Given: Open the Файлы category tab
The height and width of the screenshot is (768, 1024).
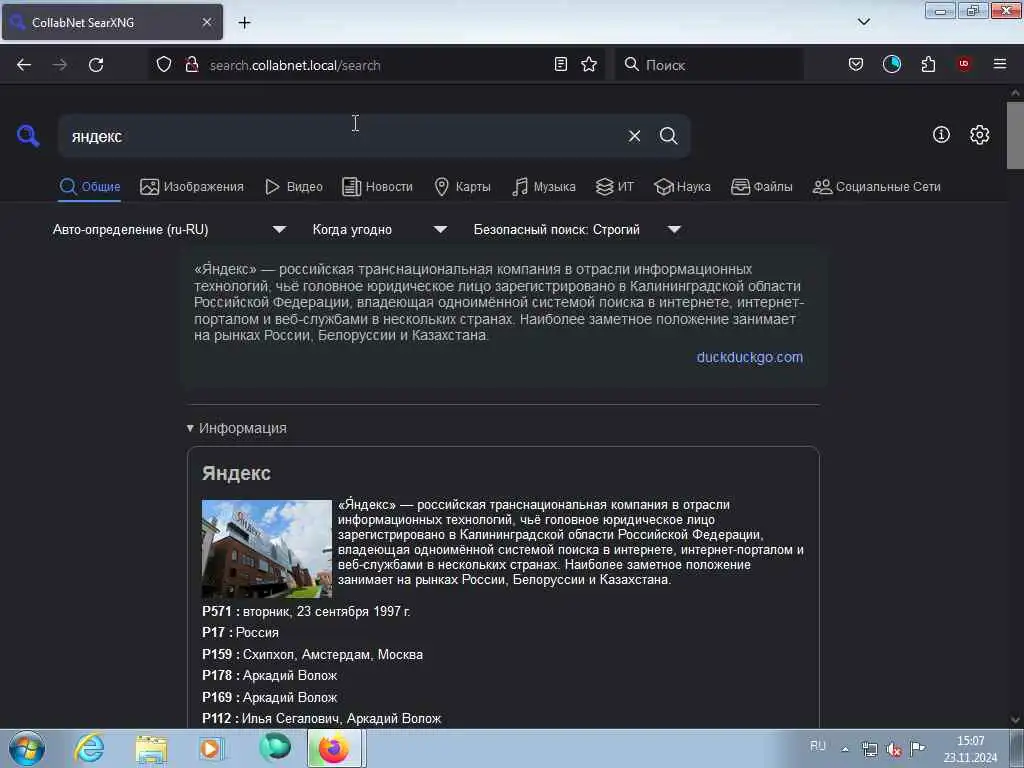Looking at the screenshot, I should (761, 187).
